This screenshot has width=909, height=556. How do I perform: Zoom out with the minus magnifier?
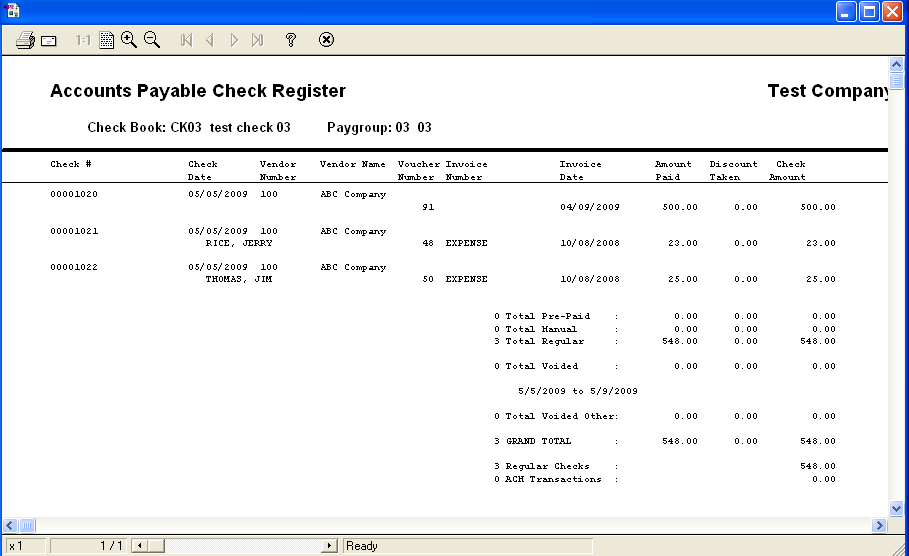point(152,39)
